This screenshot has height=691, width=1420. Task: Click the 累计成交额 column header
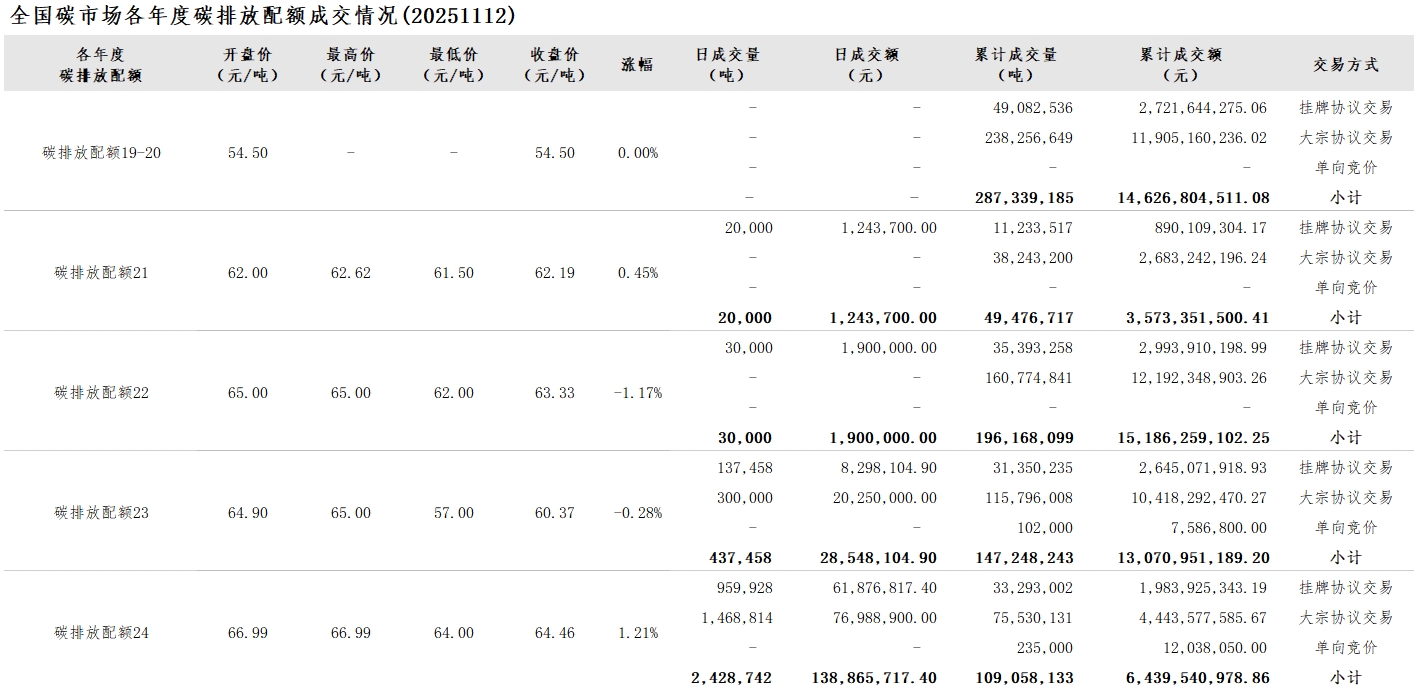pyautogui.click(x=1181, y=64)
